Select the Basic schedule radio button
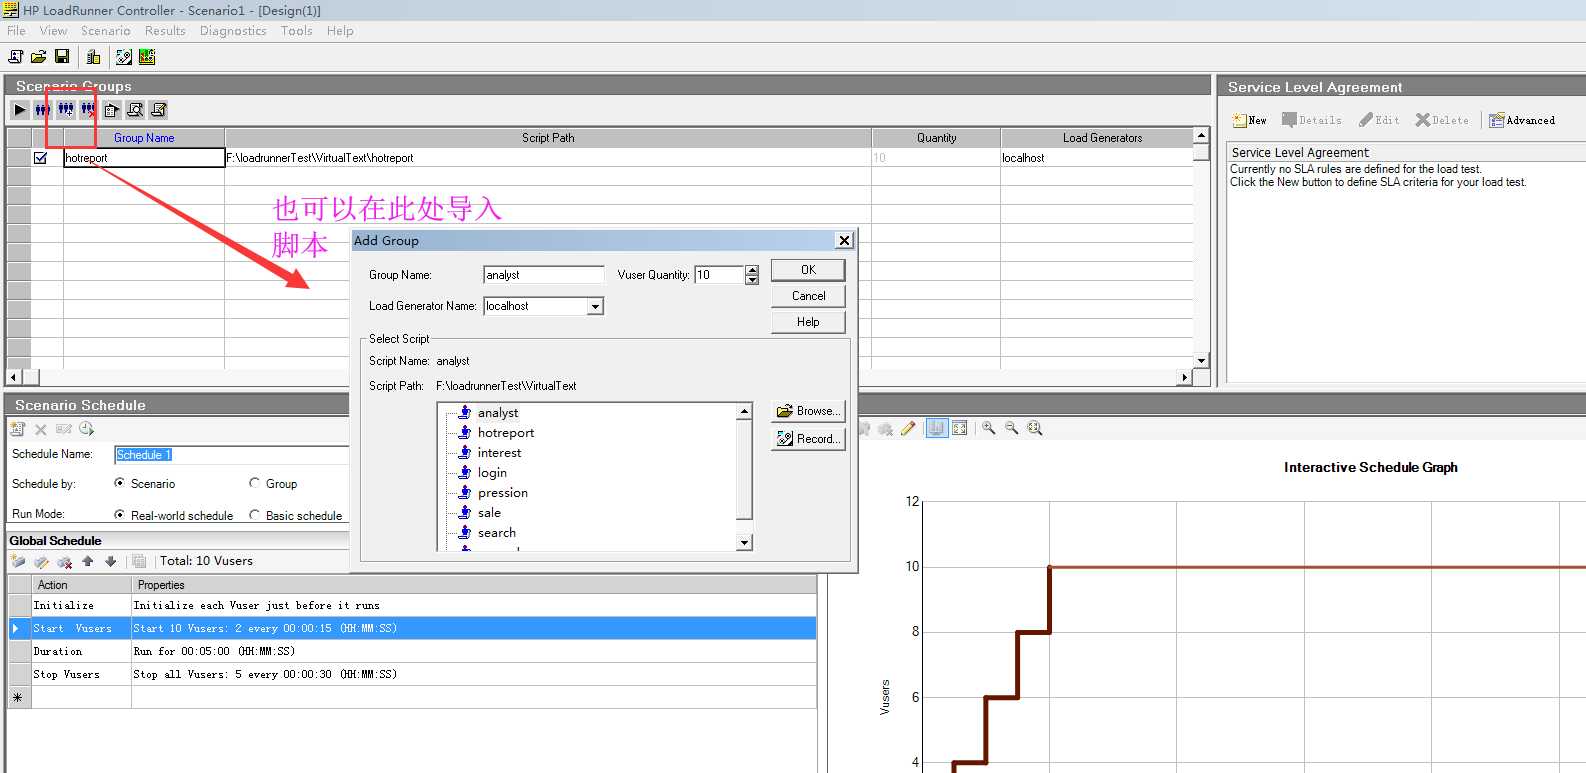1586x773 pixels. pyautogui.click(x=254, y=515)
